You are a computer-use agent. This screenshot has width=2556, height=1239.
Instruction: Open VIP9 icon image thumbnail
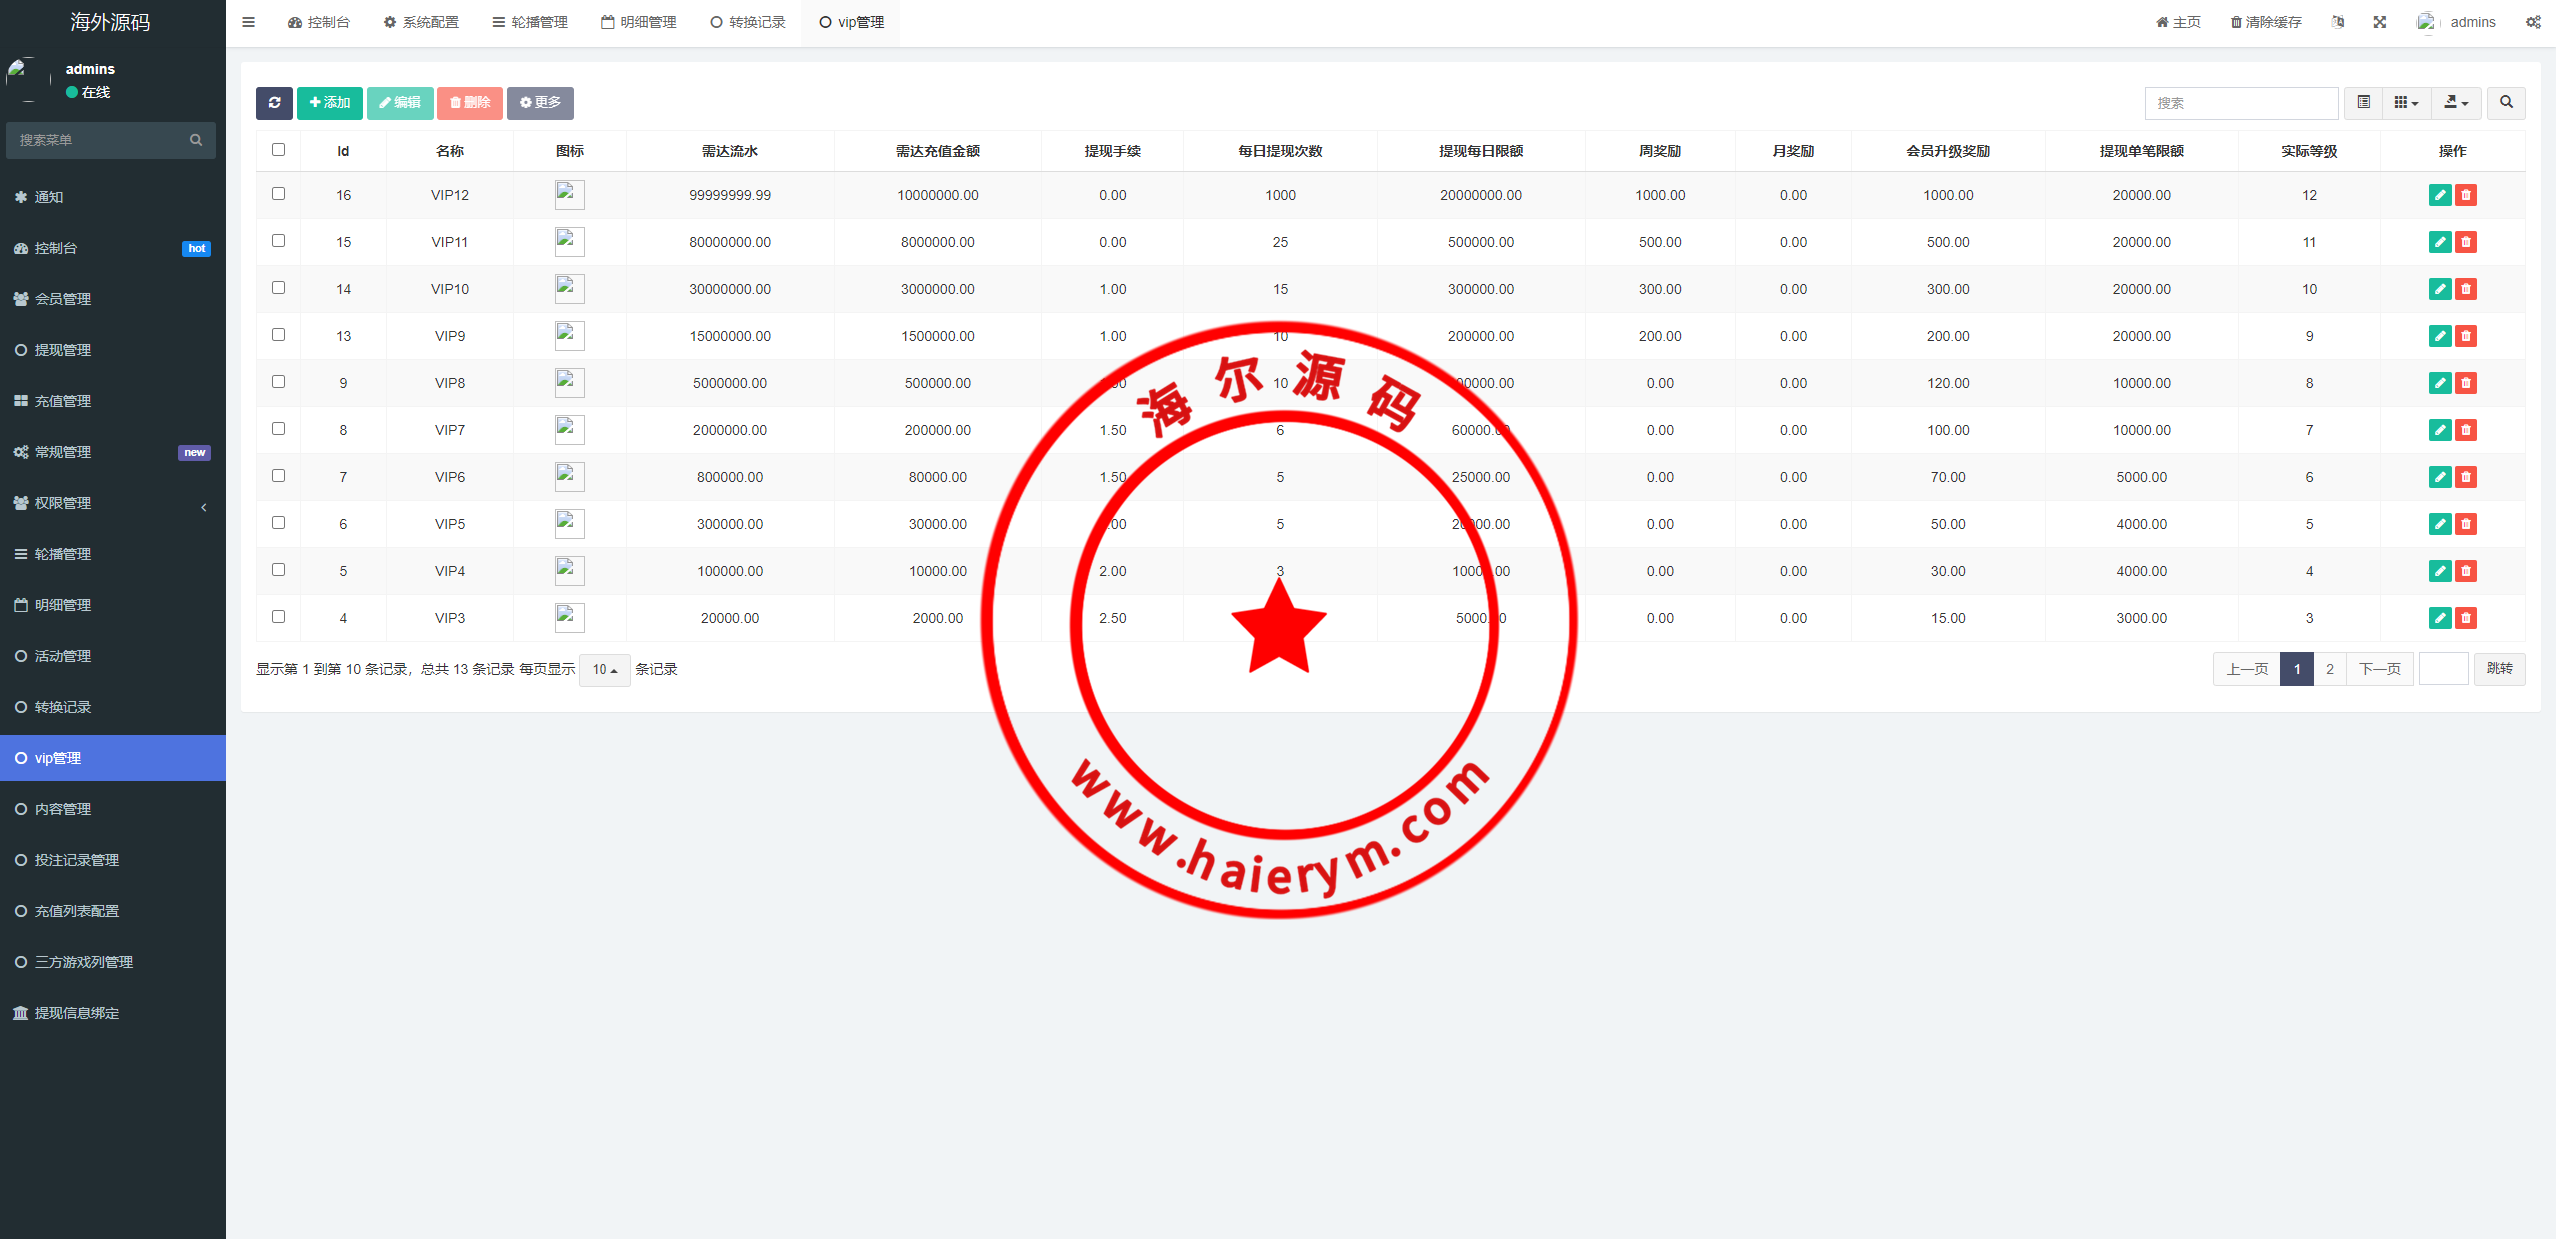click(569, 335)
